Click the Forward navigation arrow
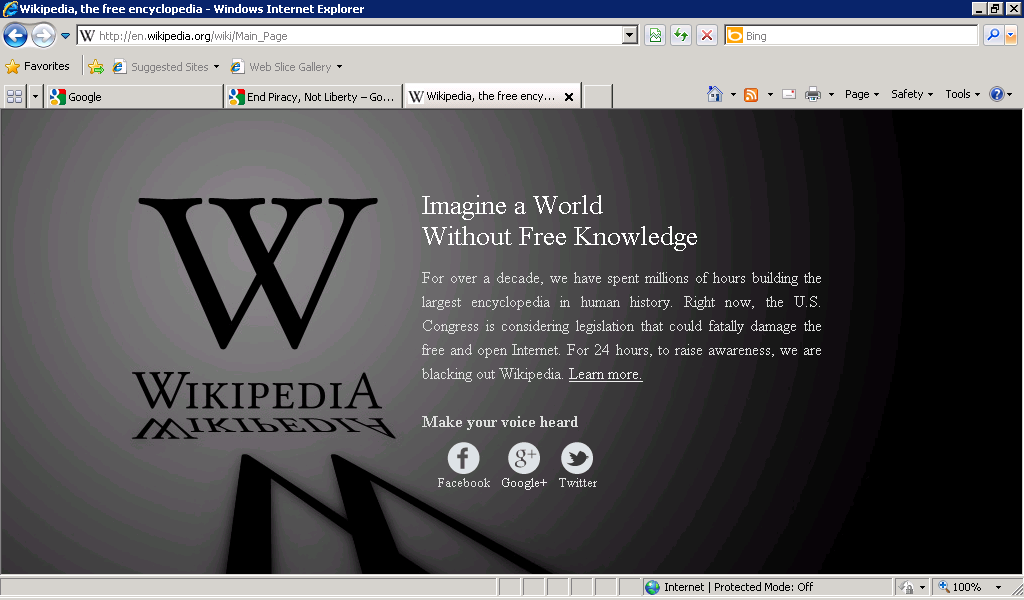1024x600 pixels. pos(43,35)
